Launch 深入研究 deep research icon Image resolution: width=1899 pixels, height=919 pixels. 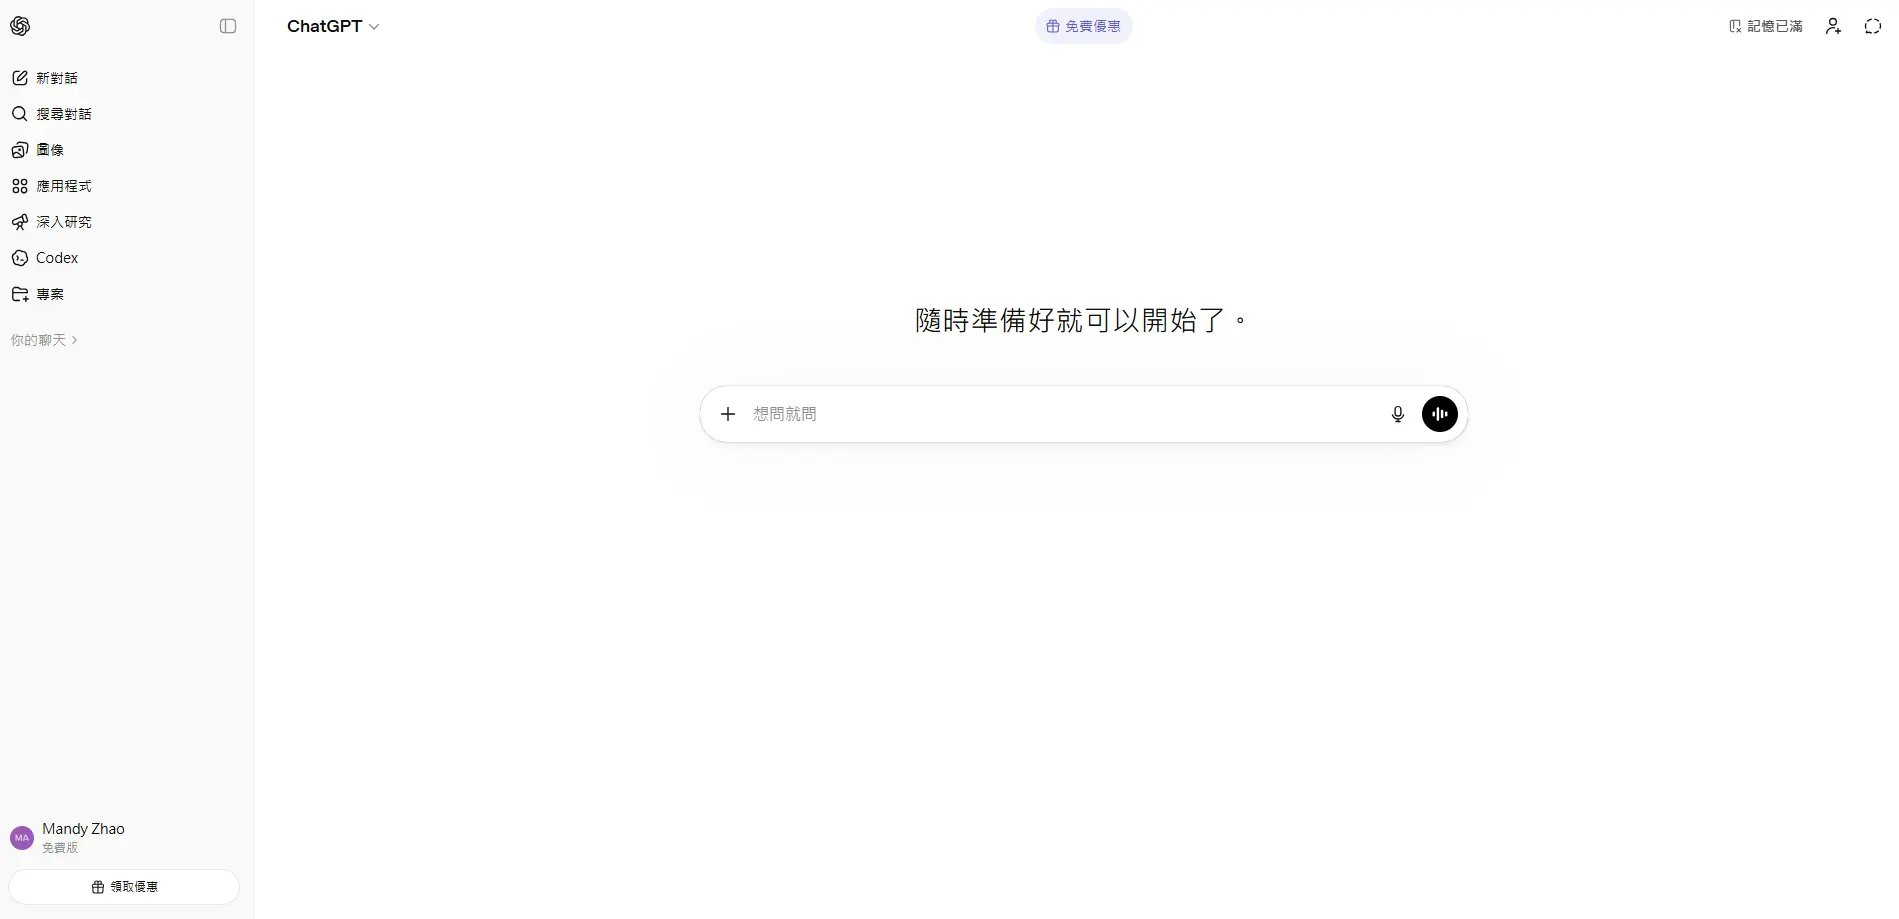point(20,221)
